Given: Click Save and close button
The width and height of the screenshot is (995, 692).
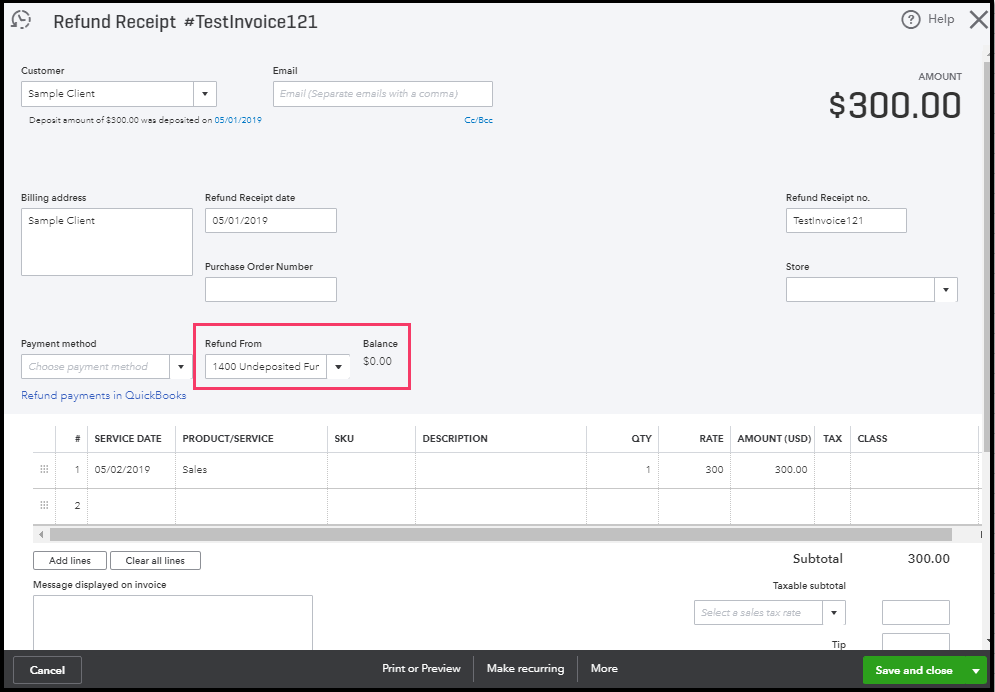Looking at the screenshot, I should 914,670.
